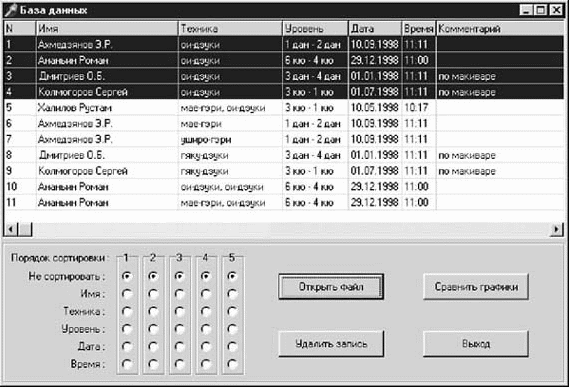This screenshot has width=570, height=388.
Task: Select row 4 'Колмогоров Сергей'
Action: pos(284,92)
